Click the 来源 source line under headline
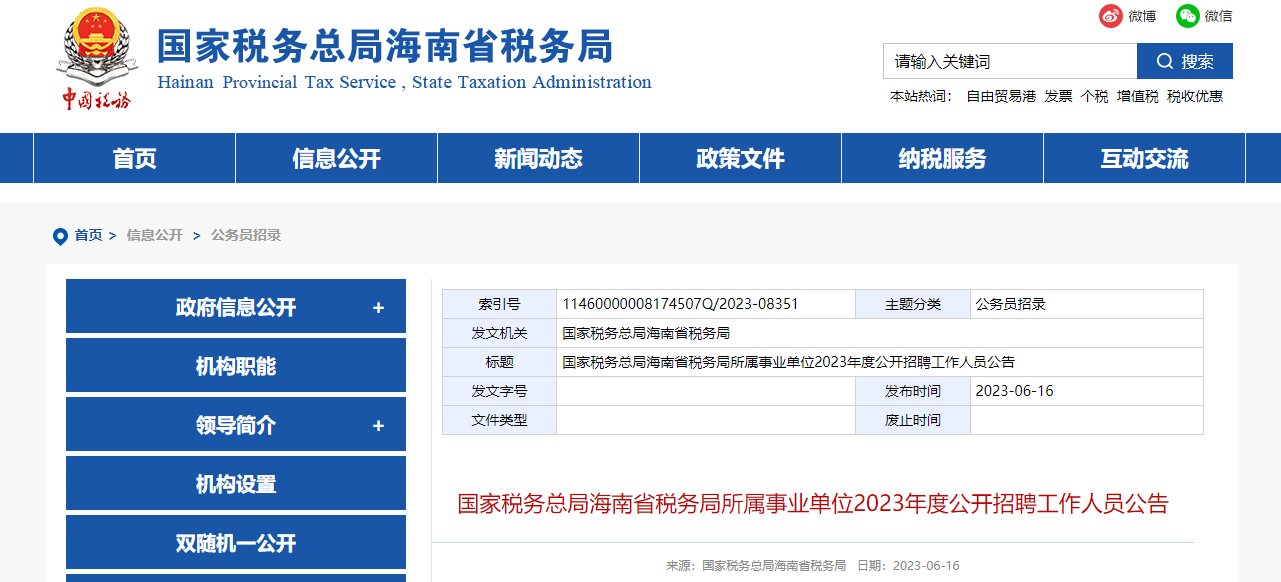The image size is (1281, 582). pos(756,566)
